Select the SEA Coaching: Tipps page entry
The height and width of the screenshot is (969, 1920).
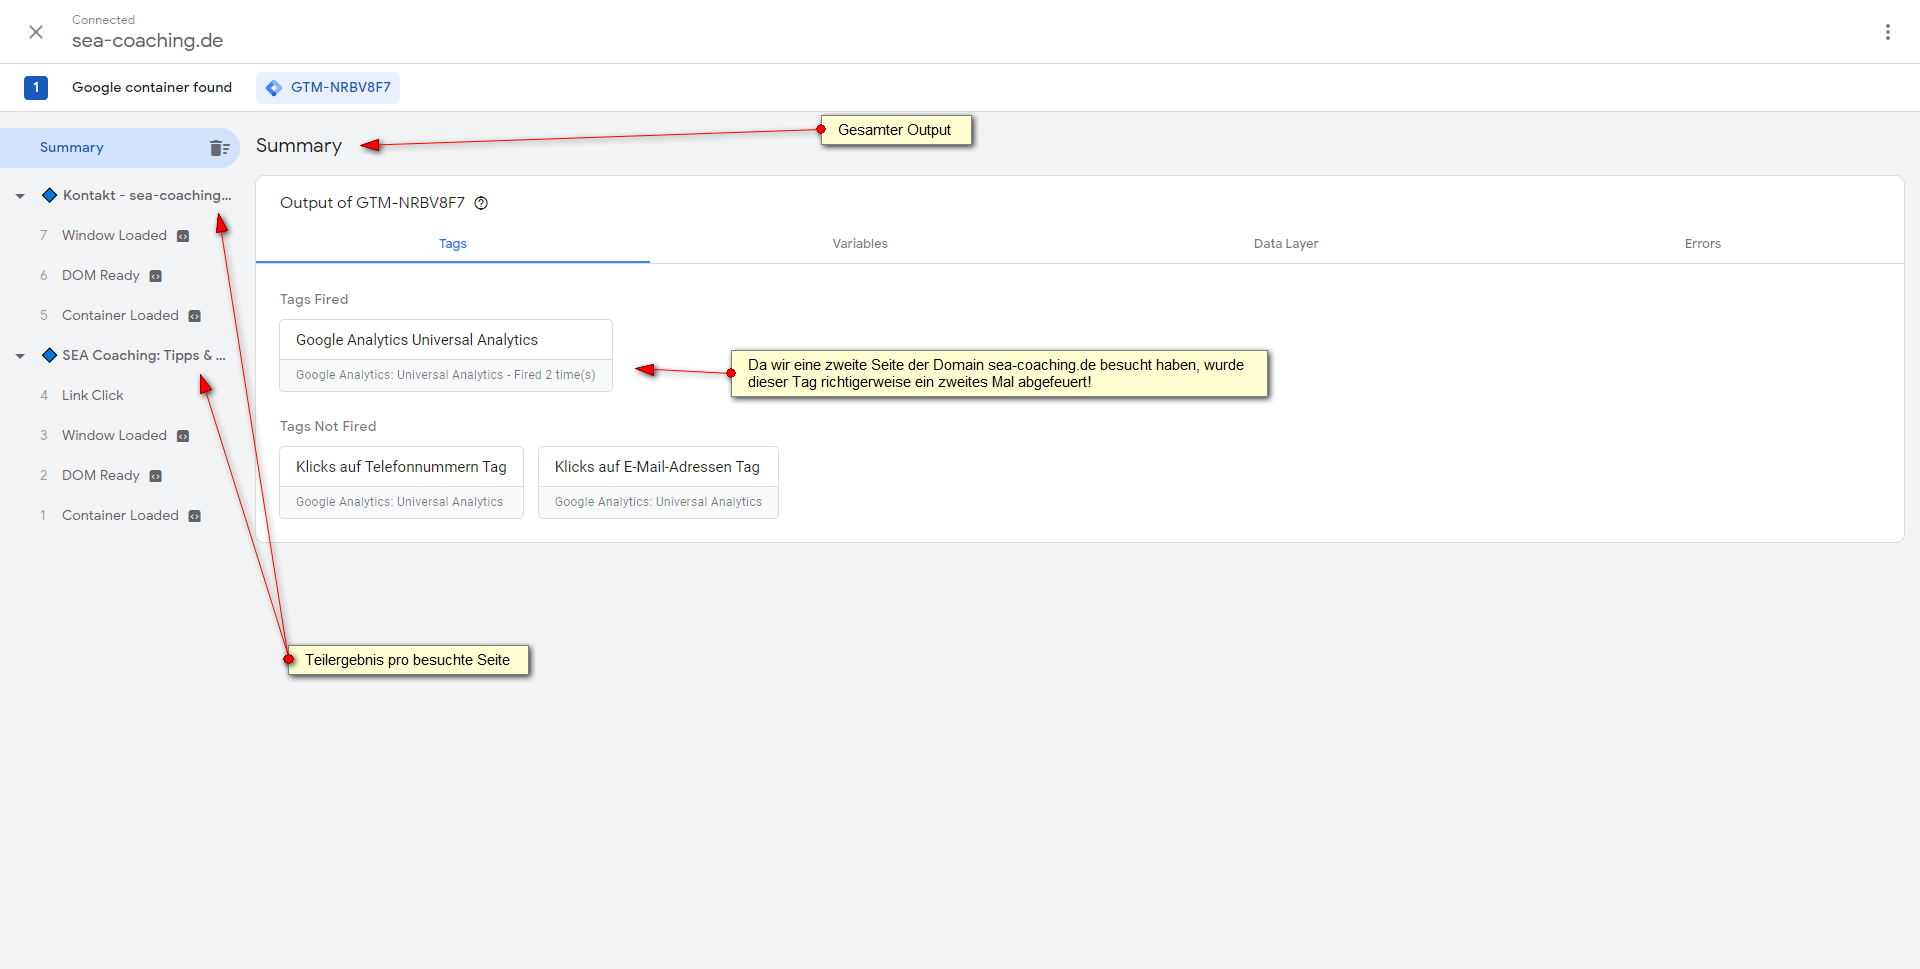tap(144, 355)
